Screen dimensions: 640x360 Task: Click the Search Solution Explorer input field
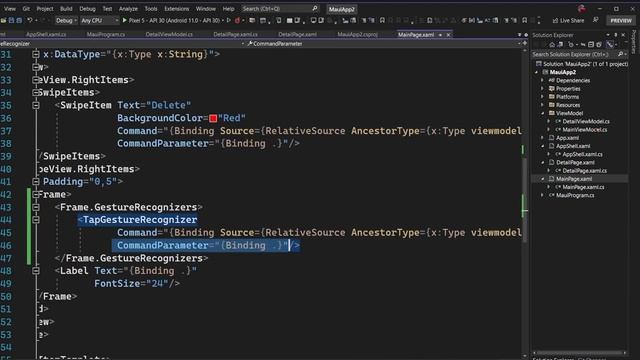pos(573,54)
